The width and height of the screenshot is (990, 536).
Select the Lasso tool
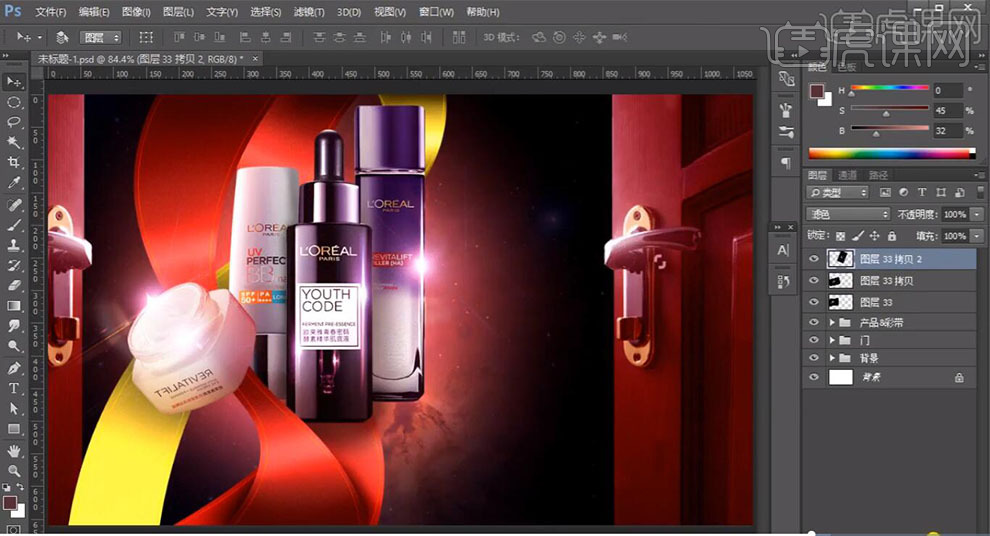13,122
